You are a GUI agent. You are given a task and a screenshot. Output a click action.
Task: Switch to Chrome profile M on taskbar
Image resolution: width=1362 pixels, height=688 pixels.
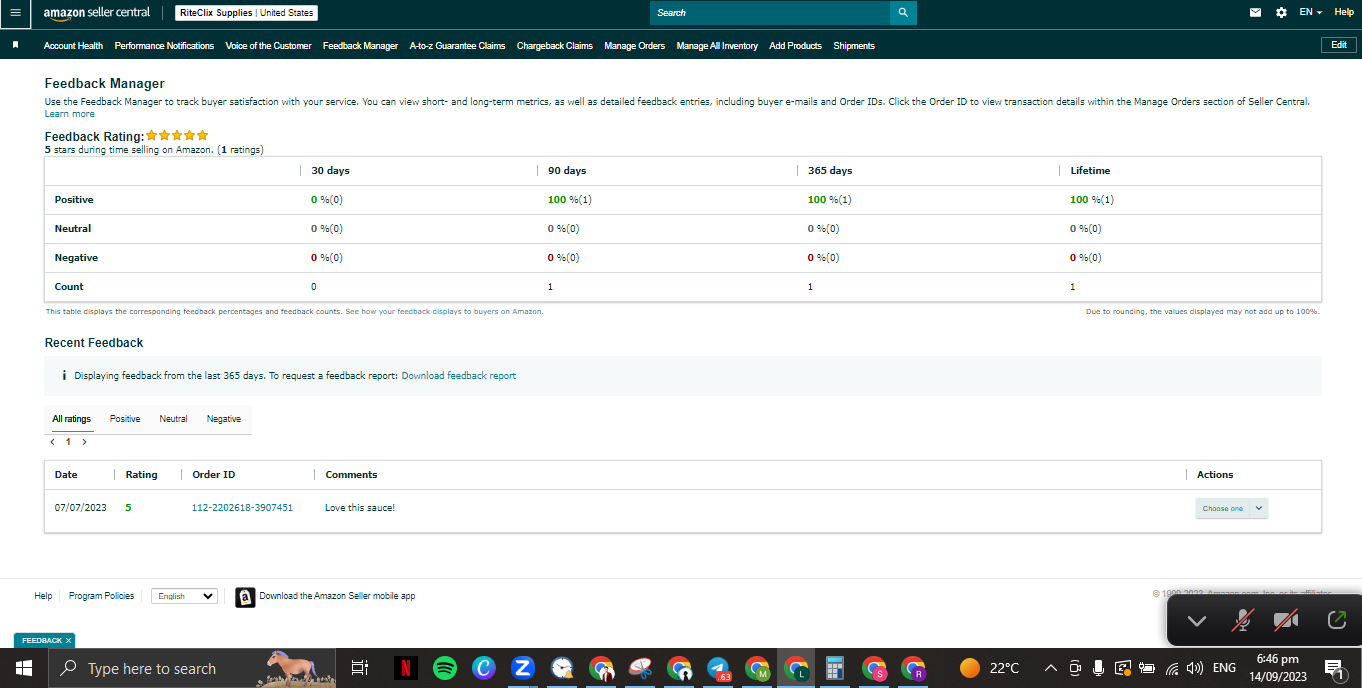pos(757,668)
